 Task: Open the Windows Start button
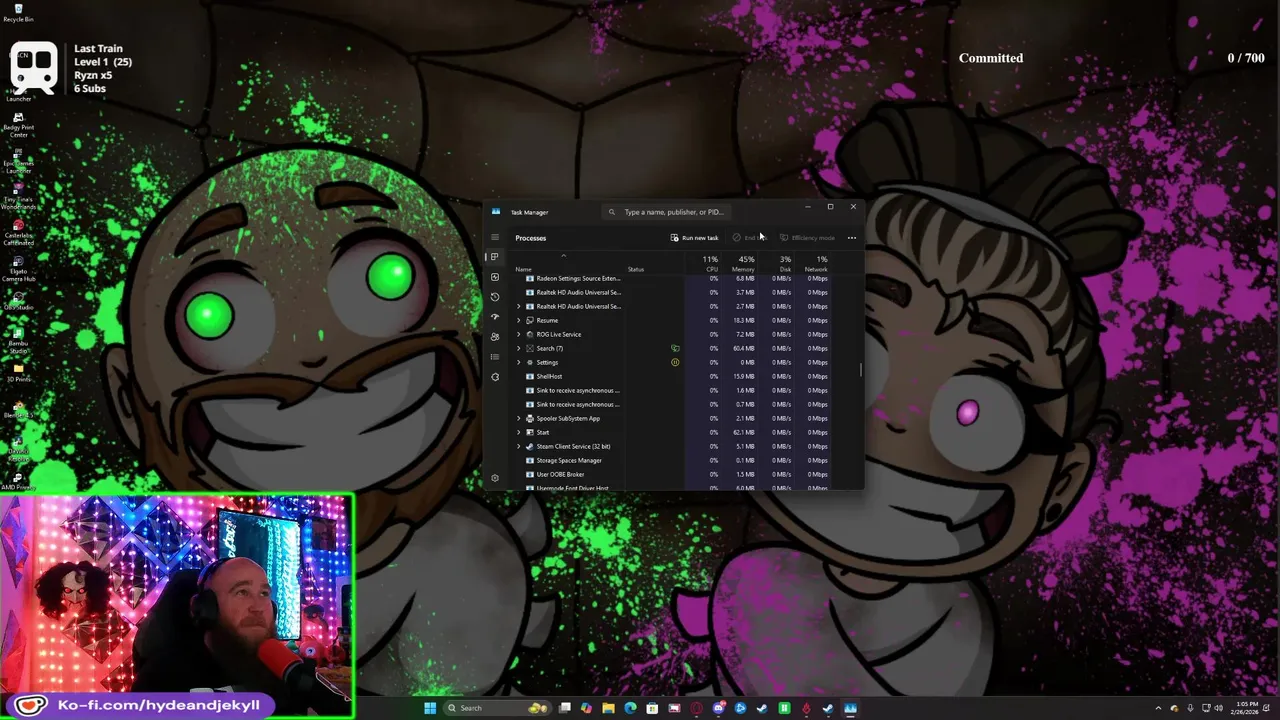click(x=430, y=708)
